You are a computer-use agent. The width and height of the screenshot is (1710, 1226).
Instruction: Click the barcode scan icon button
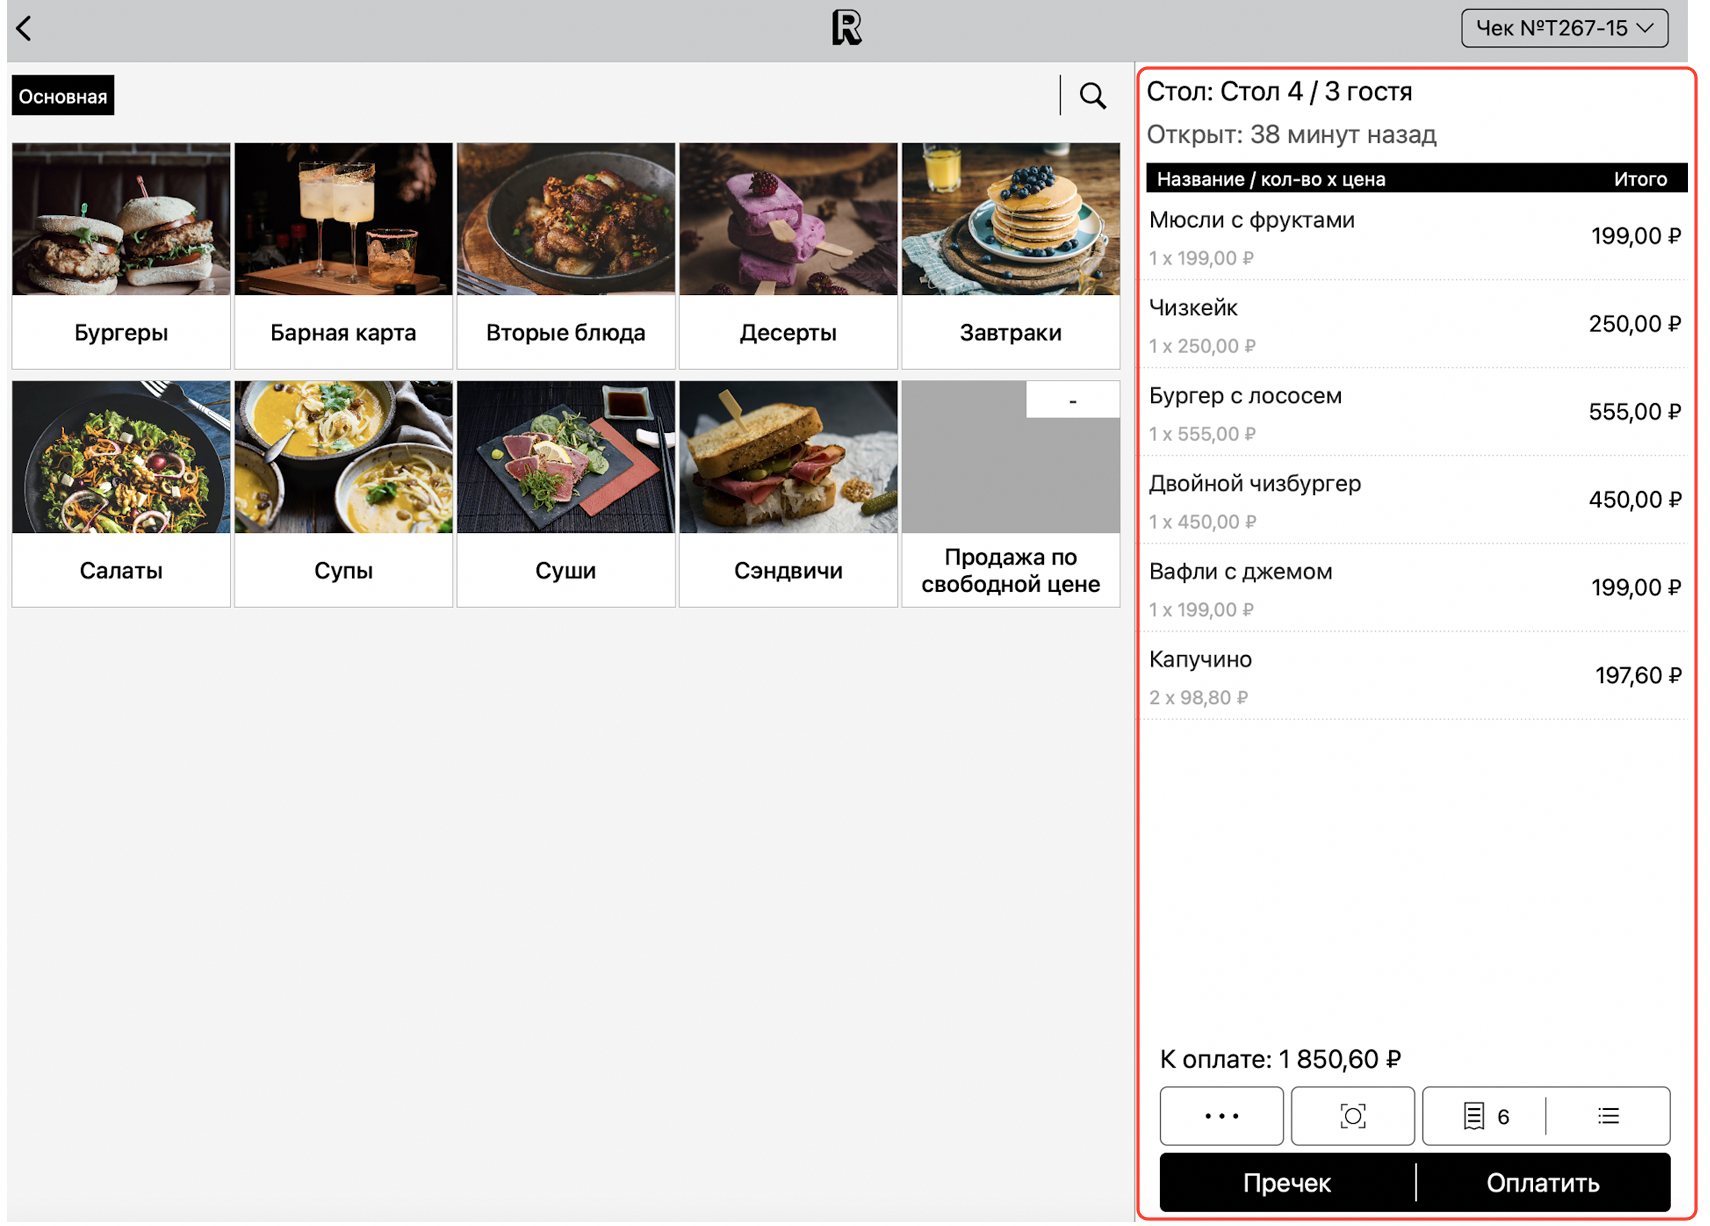click(x=1352, y=1115)
